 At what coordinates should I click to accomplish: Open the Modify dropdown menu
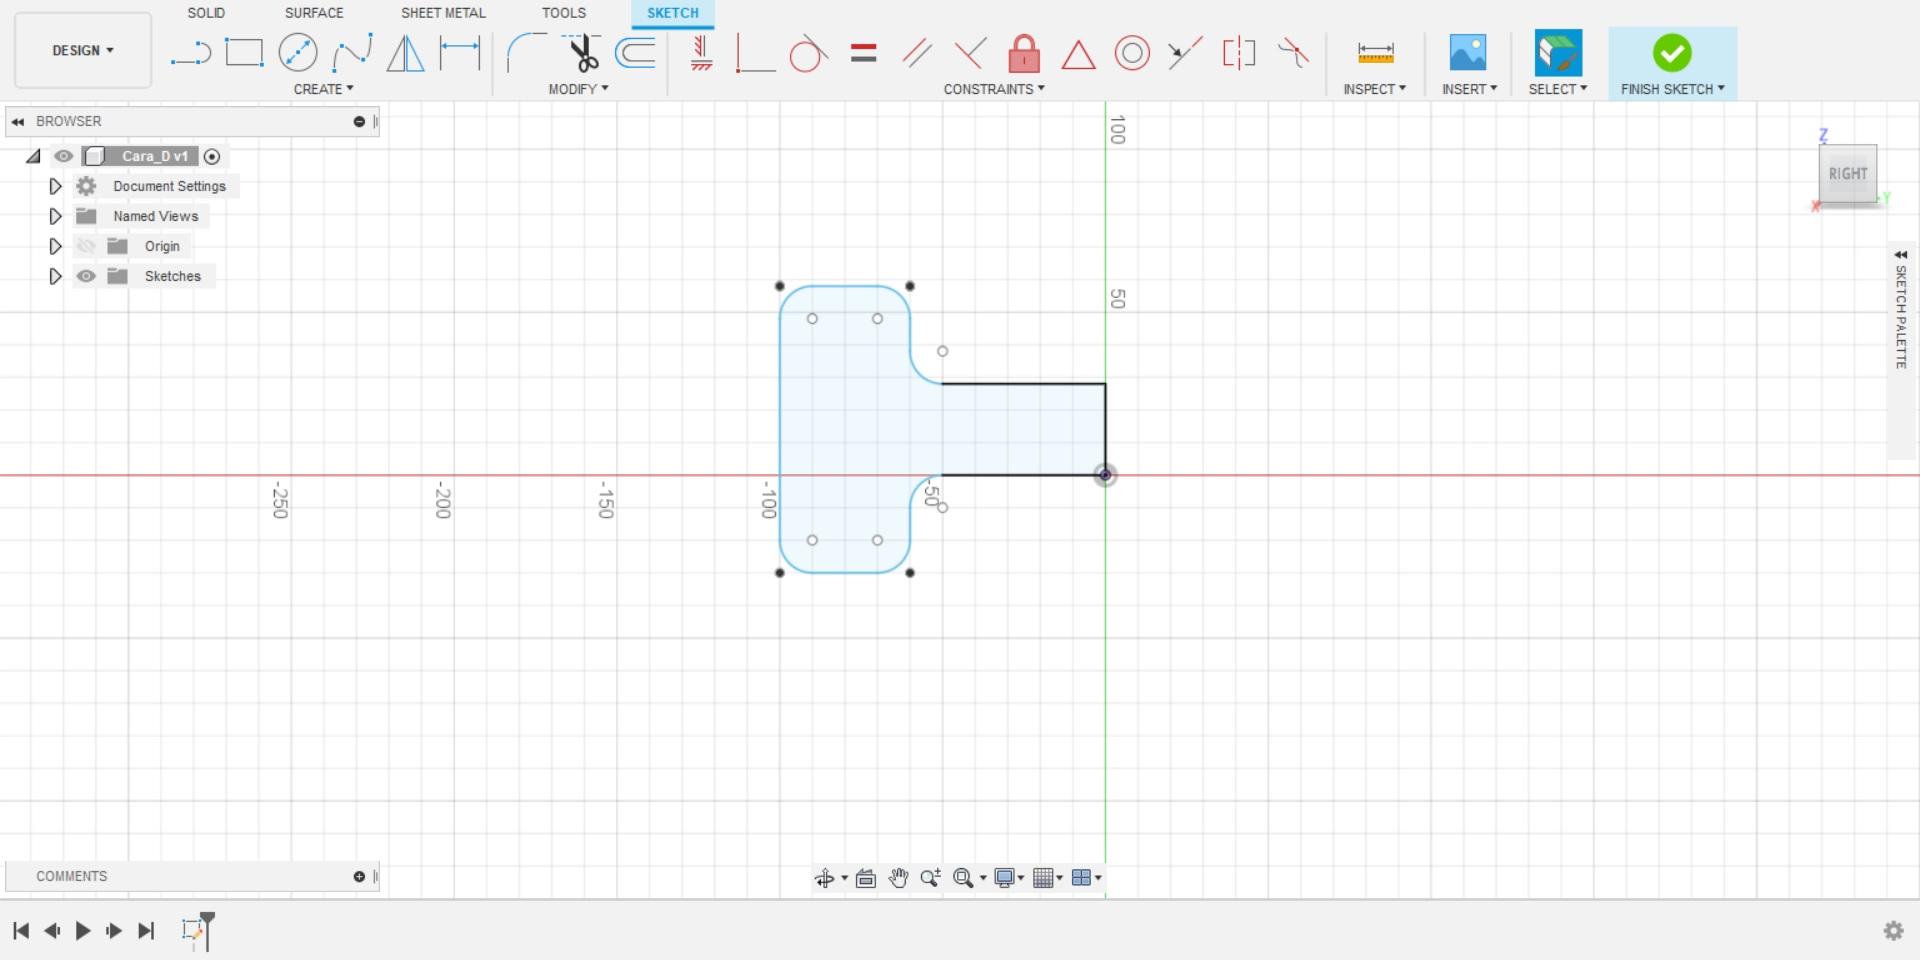578,89
